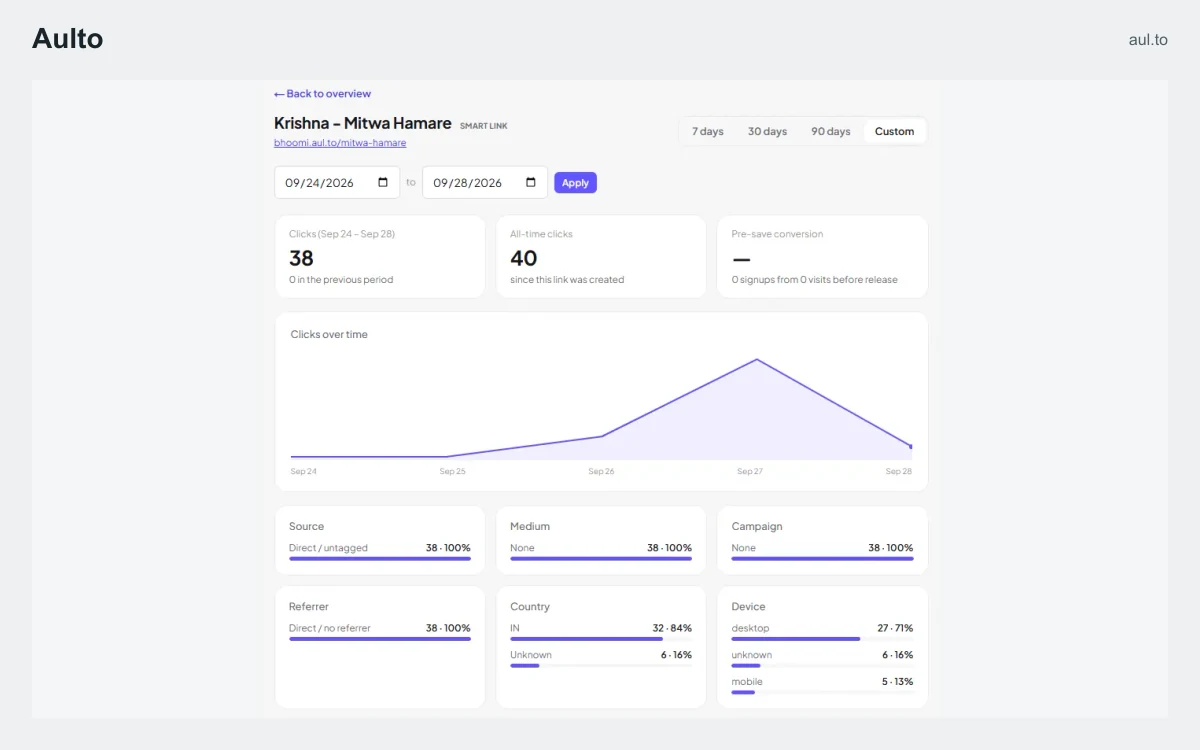Viewport: 1200px width, 750px height.
Task: Click the Device mobile progress bar
Action: (x=822, y=692)
